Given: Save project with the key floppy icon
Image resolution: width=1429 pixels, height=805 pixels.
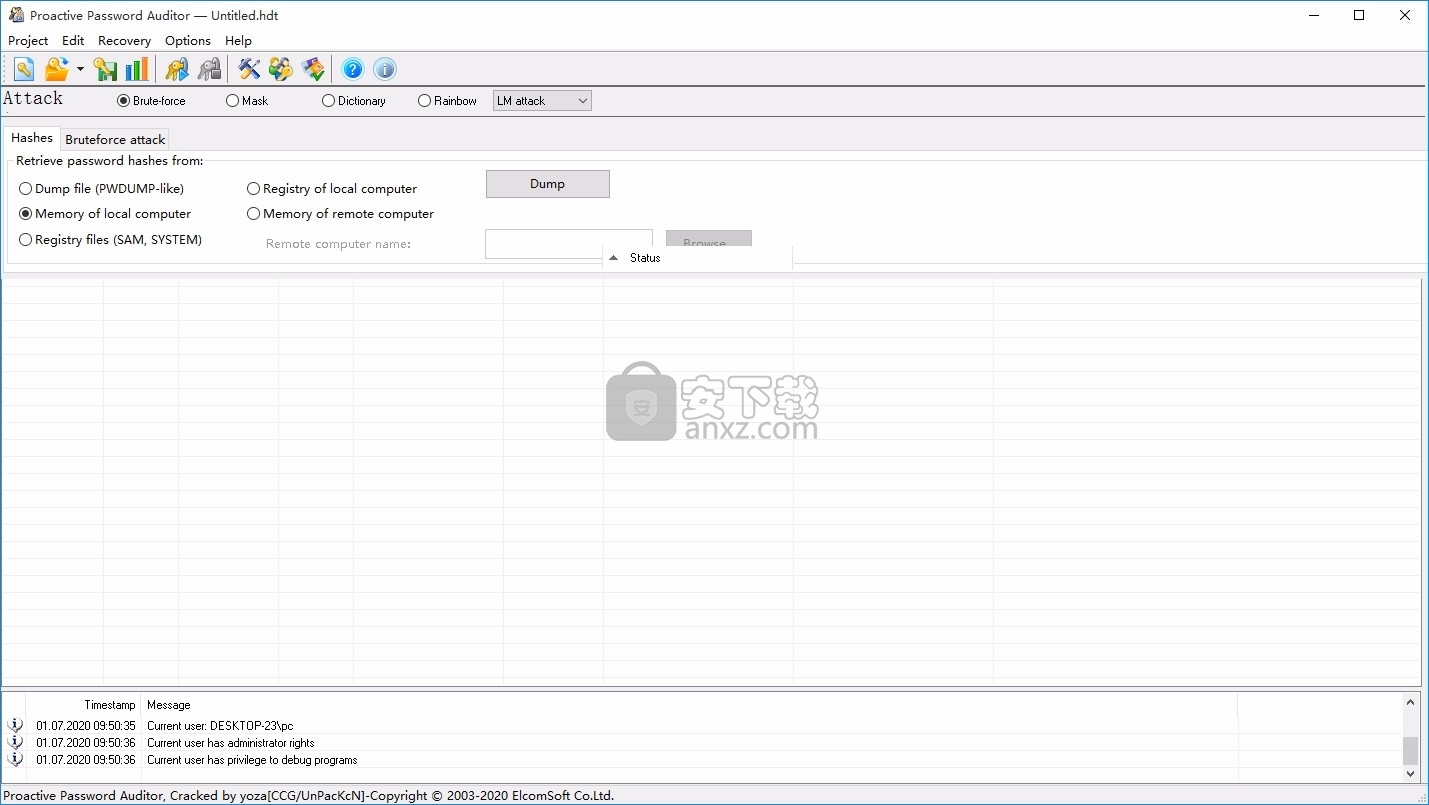Looking at the screenshot, I should (x=105, y=69).
